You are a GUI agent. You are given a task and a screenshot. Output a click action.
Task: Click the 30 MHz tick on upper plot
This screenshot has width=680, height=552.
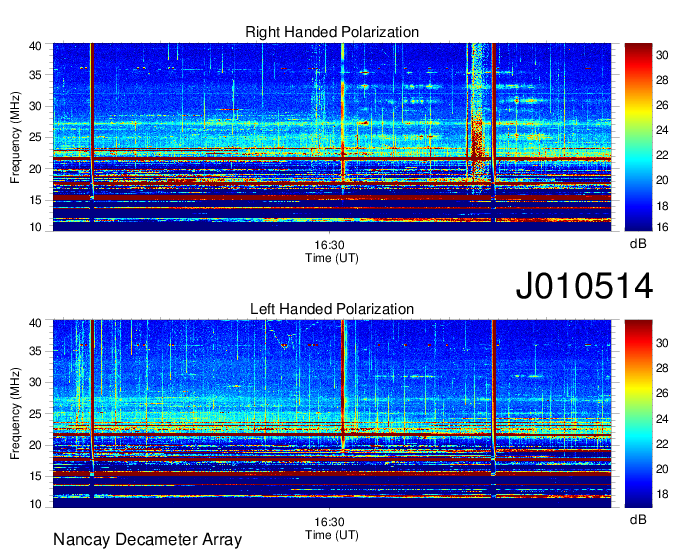point(35,106)
